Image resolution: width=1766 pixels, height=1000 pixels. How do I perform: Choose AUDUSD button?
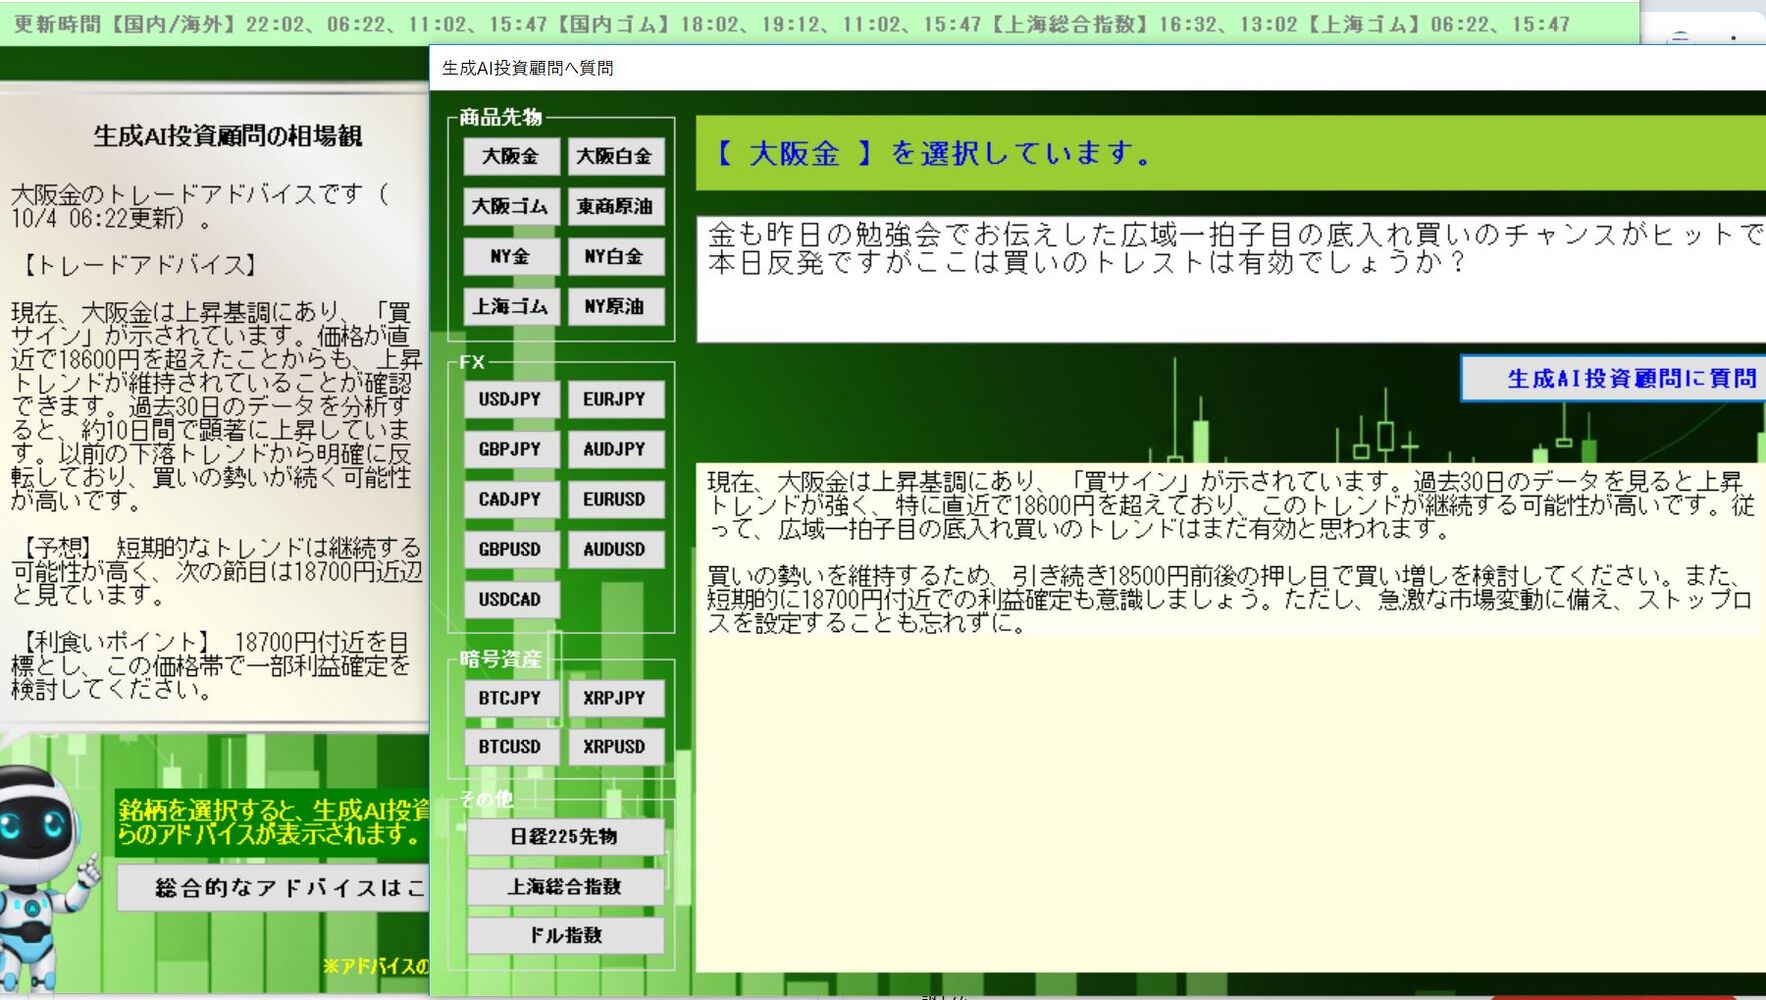coord(616,549)
